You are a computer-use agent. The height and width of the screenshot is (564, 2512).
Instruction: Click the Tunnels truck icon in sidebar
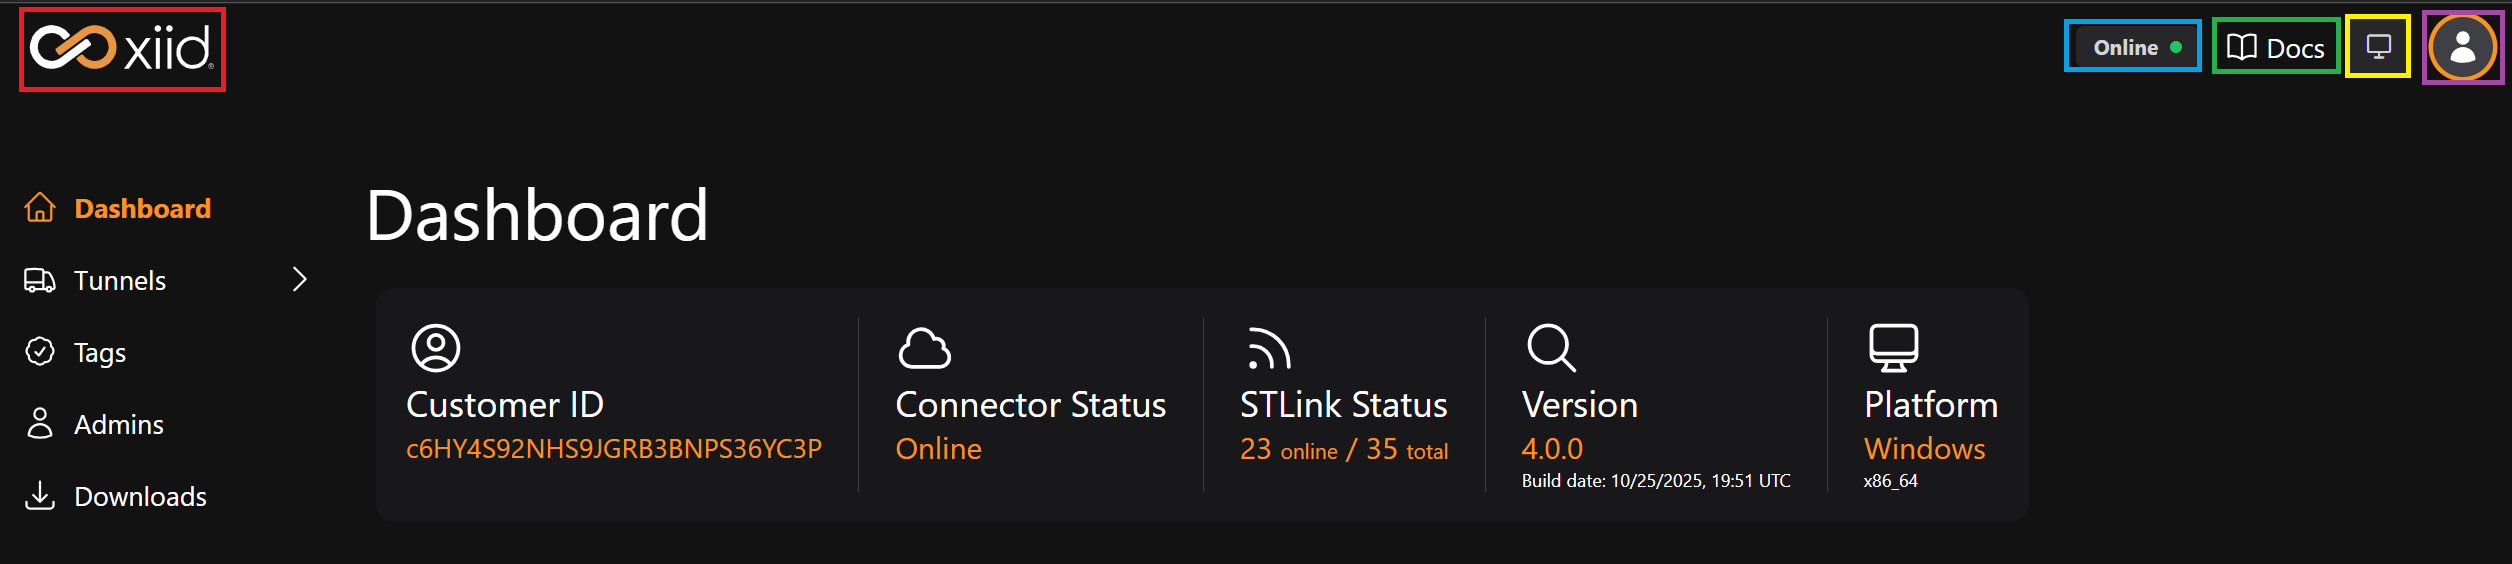40,280
